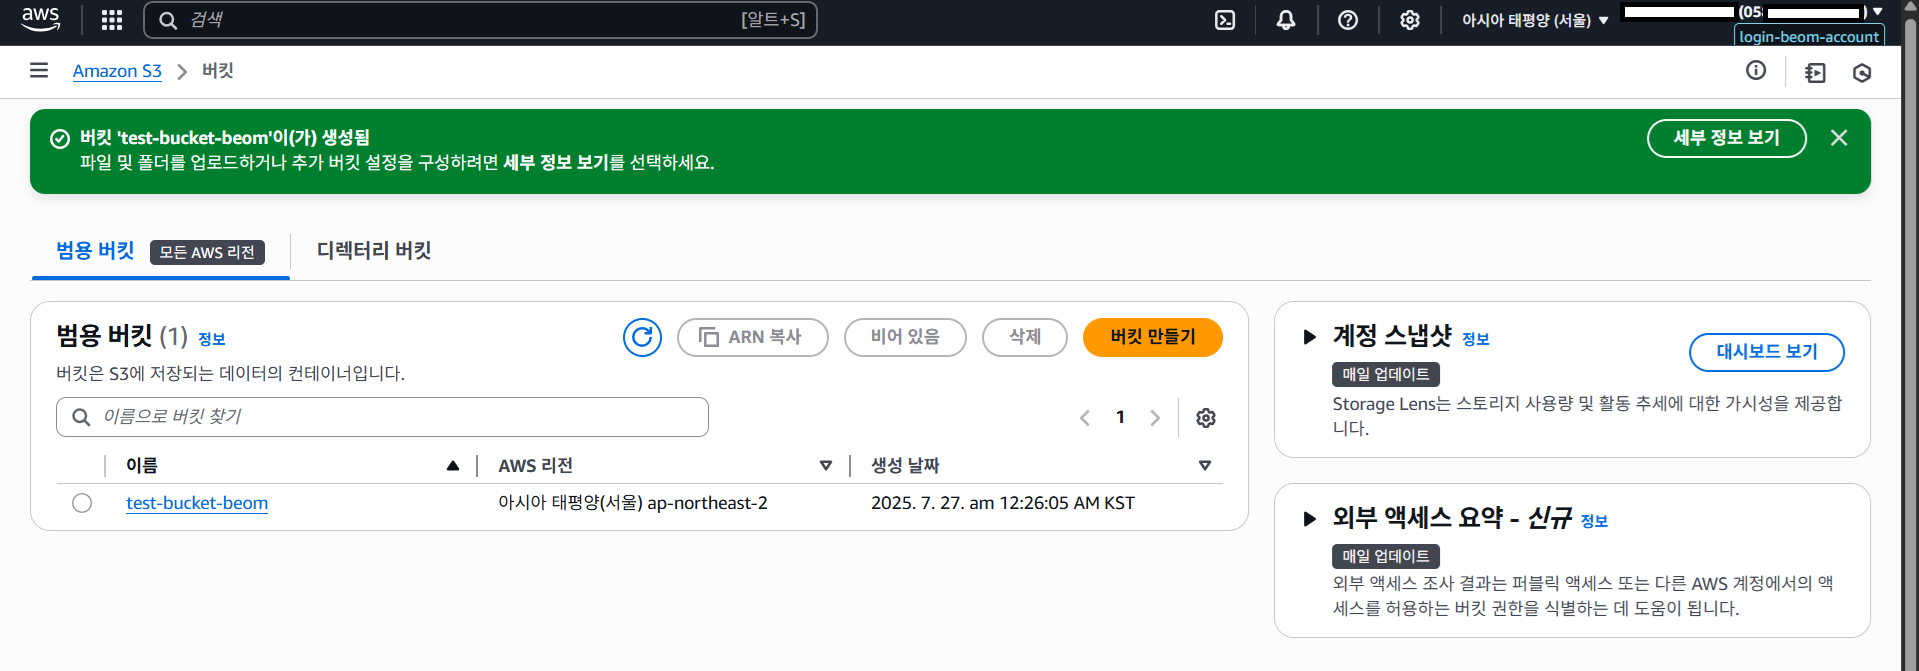Open the info panel icon
The height and width of the screenshot is (671, 1919).
coord(1756,70)
